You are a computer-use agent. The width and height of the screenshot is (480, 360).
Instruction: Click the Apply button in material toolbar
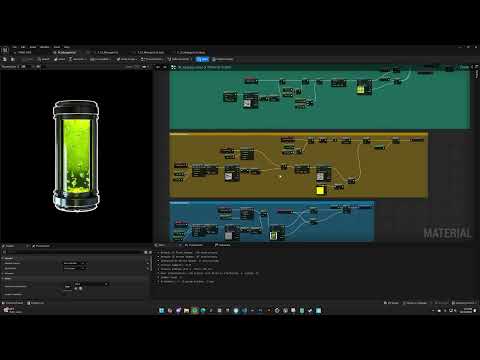27,59
